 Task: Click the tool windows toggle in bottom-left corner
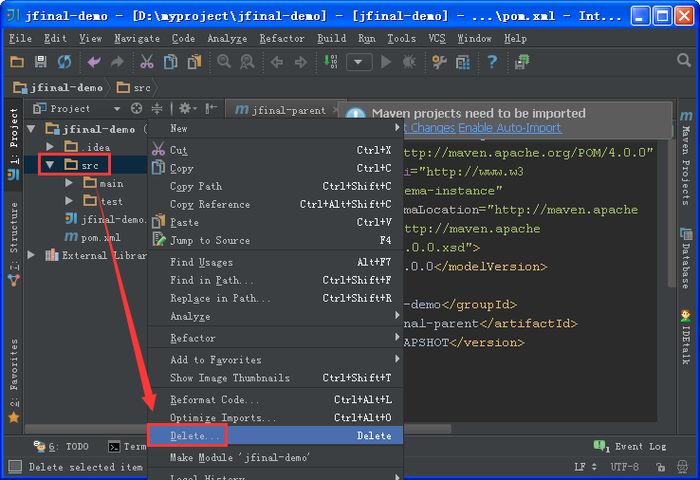tap(15, 467)
